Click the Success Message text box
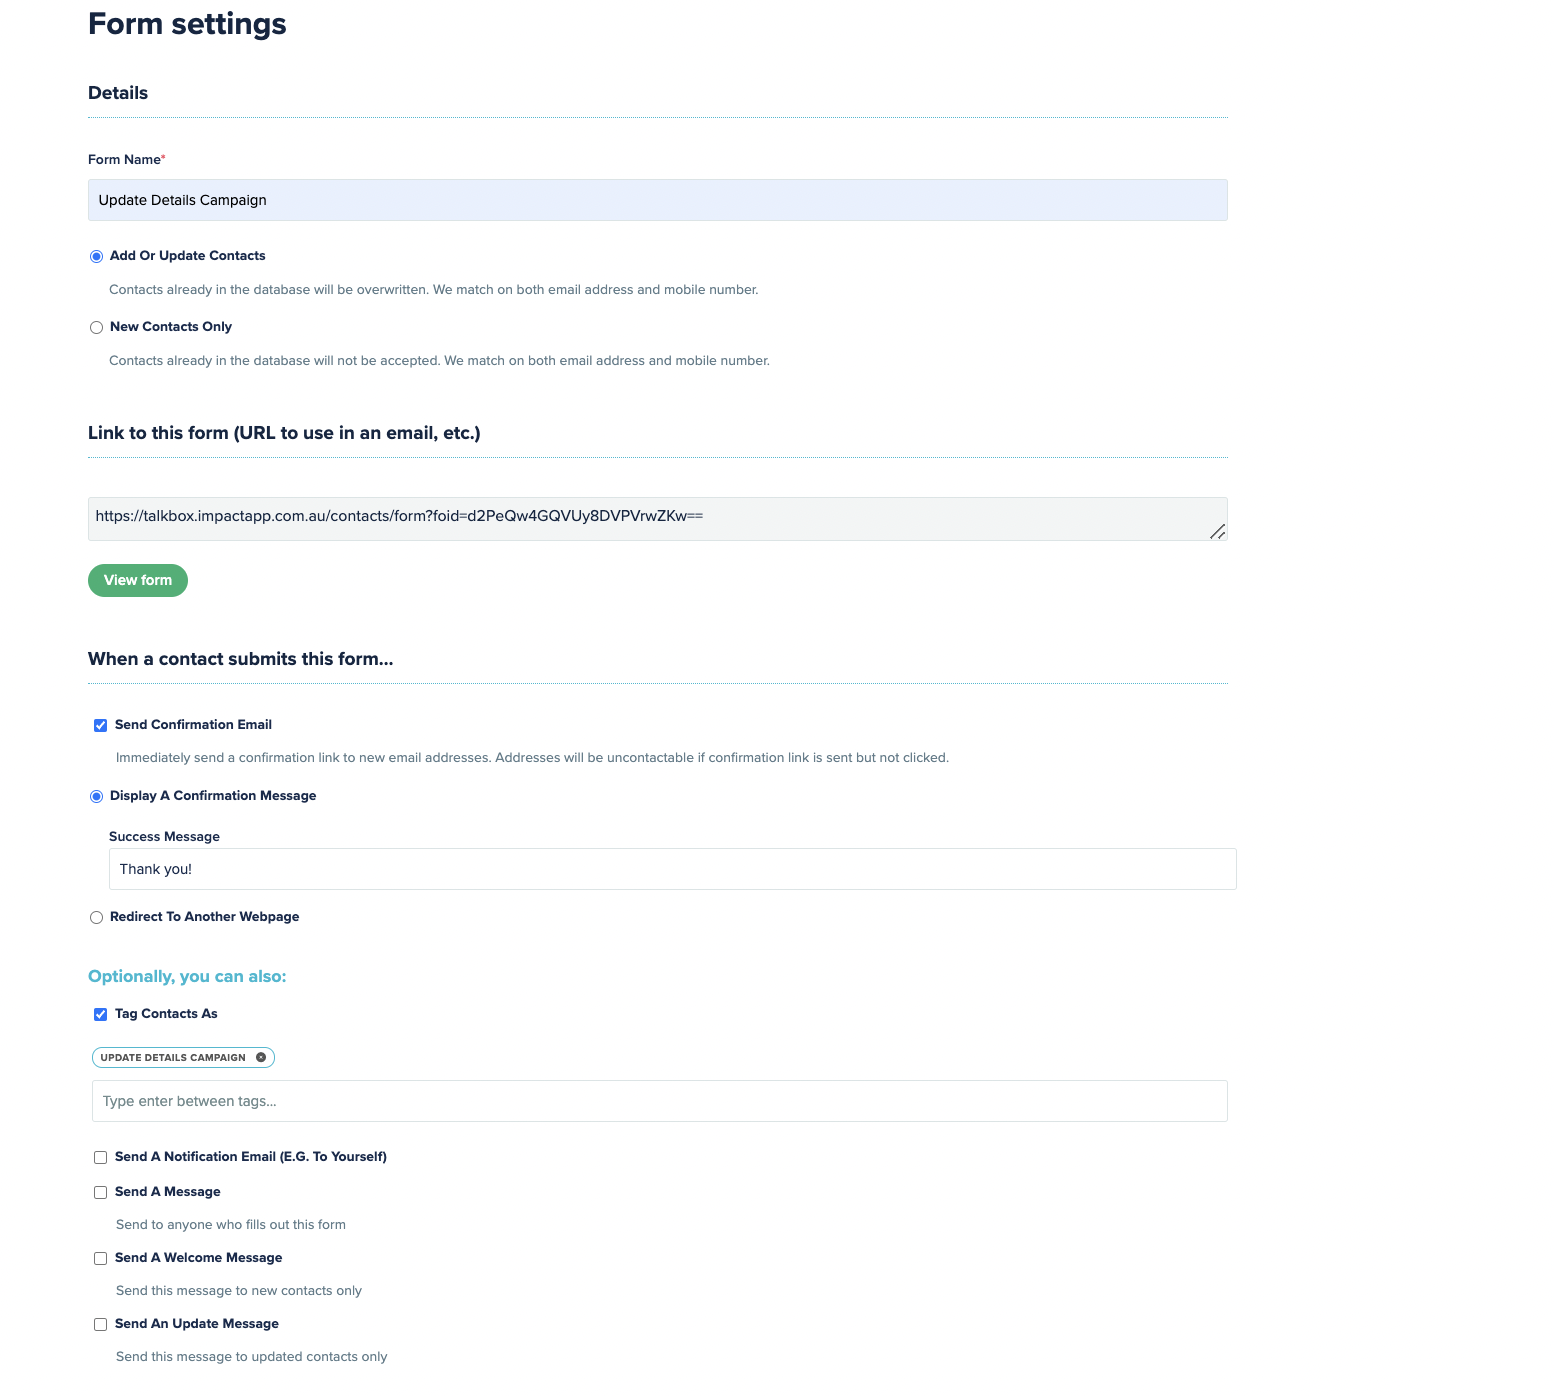The width and height of the screenshot is (1554, 1396). 673,869
